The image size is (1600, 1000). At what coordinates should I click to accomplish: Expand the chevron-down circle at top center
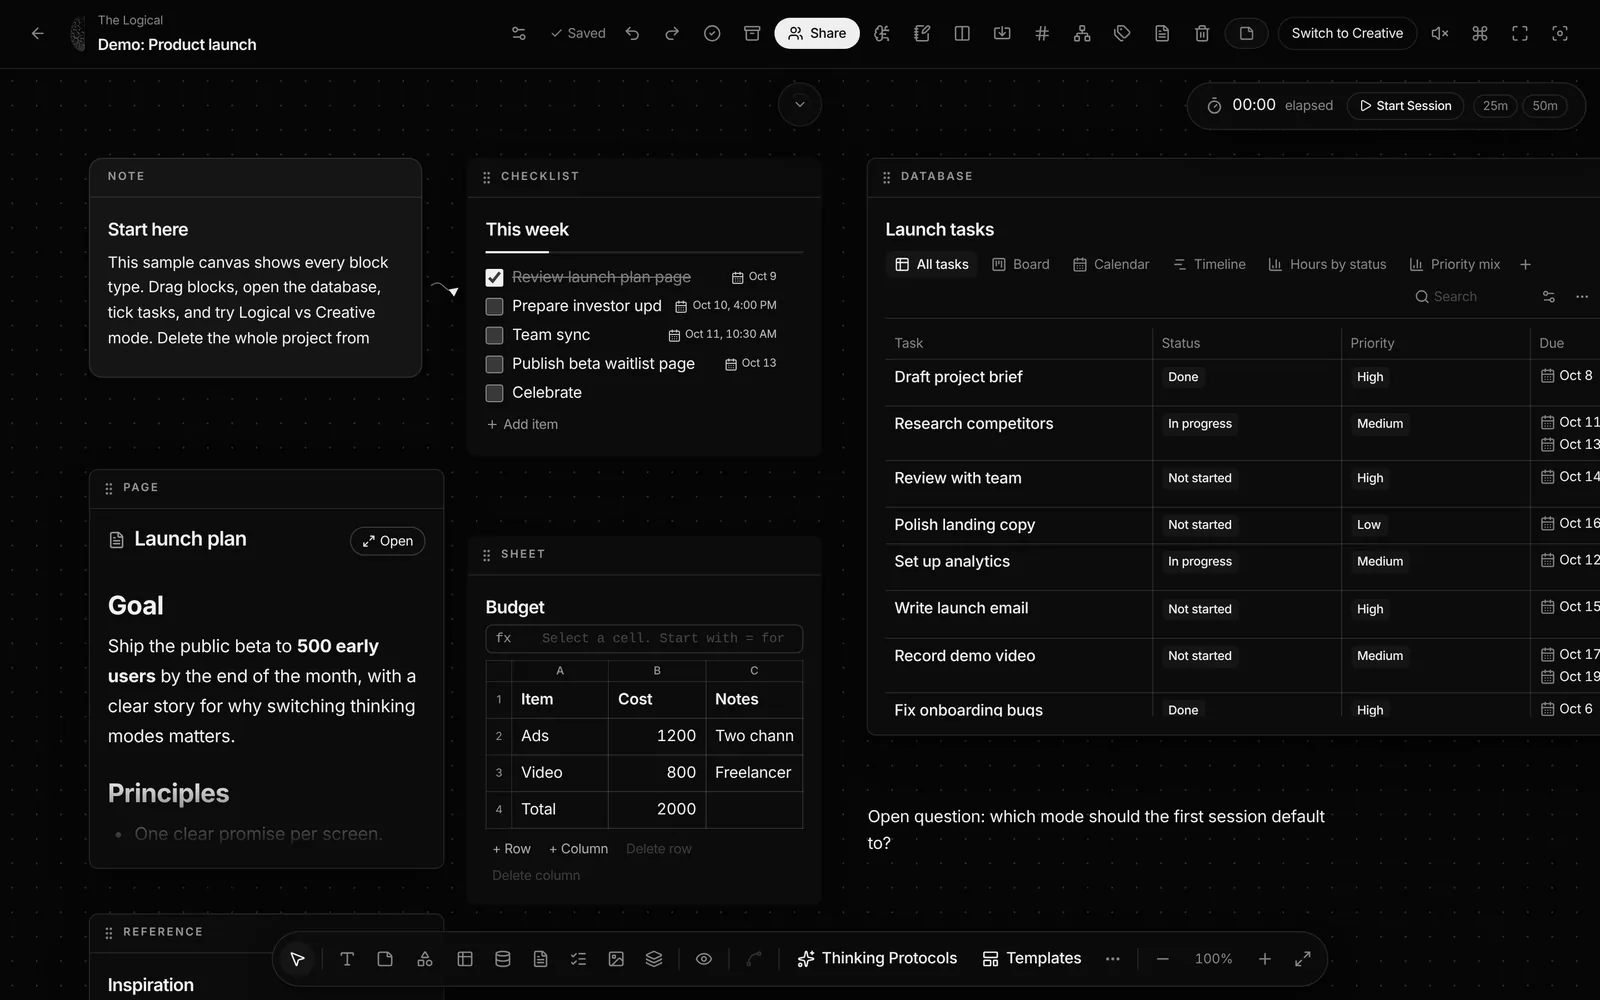point(800,104)
